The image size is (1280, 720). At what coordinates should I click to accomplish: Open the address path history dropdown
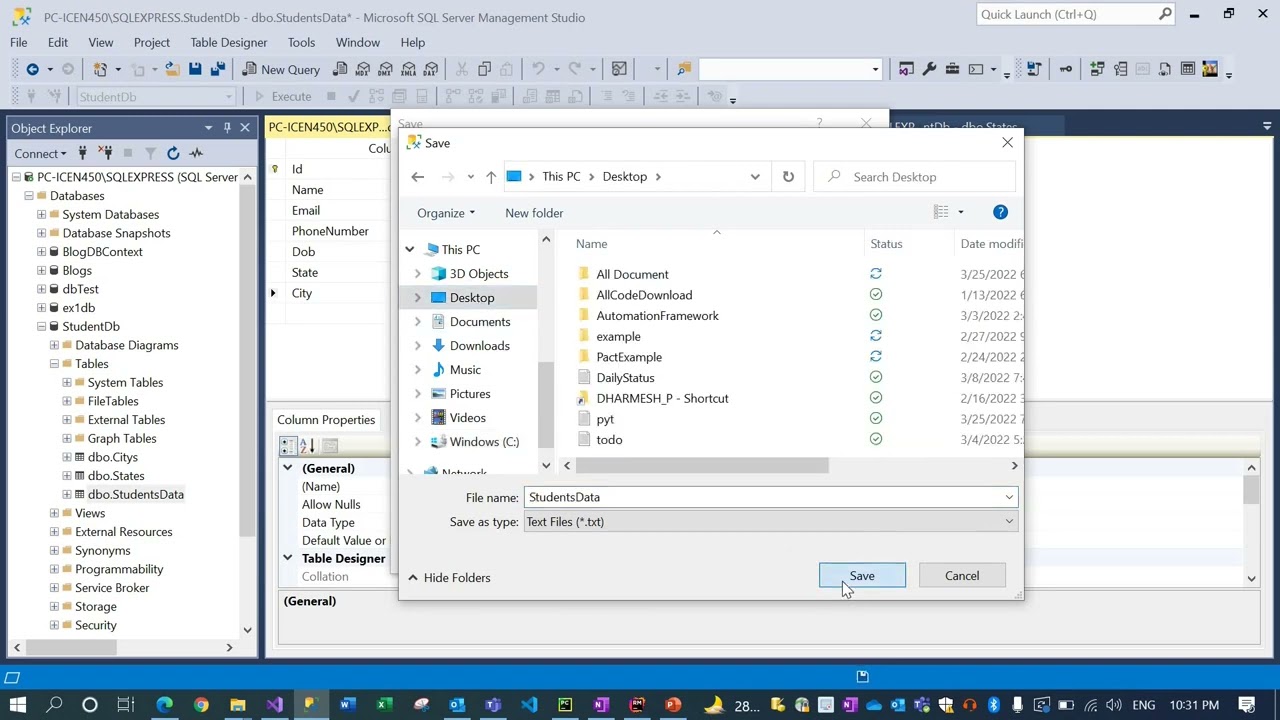tap(755, 177)
